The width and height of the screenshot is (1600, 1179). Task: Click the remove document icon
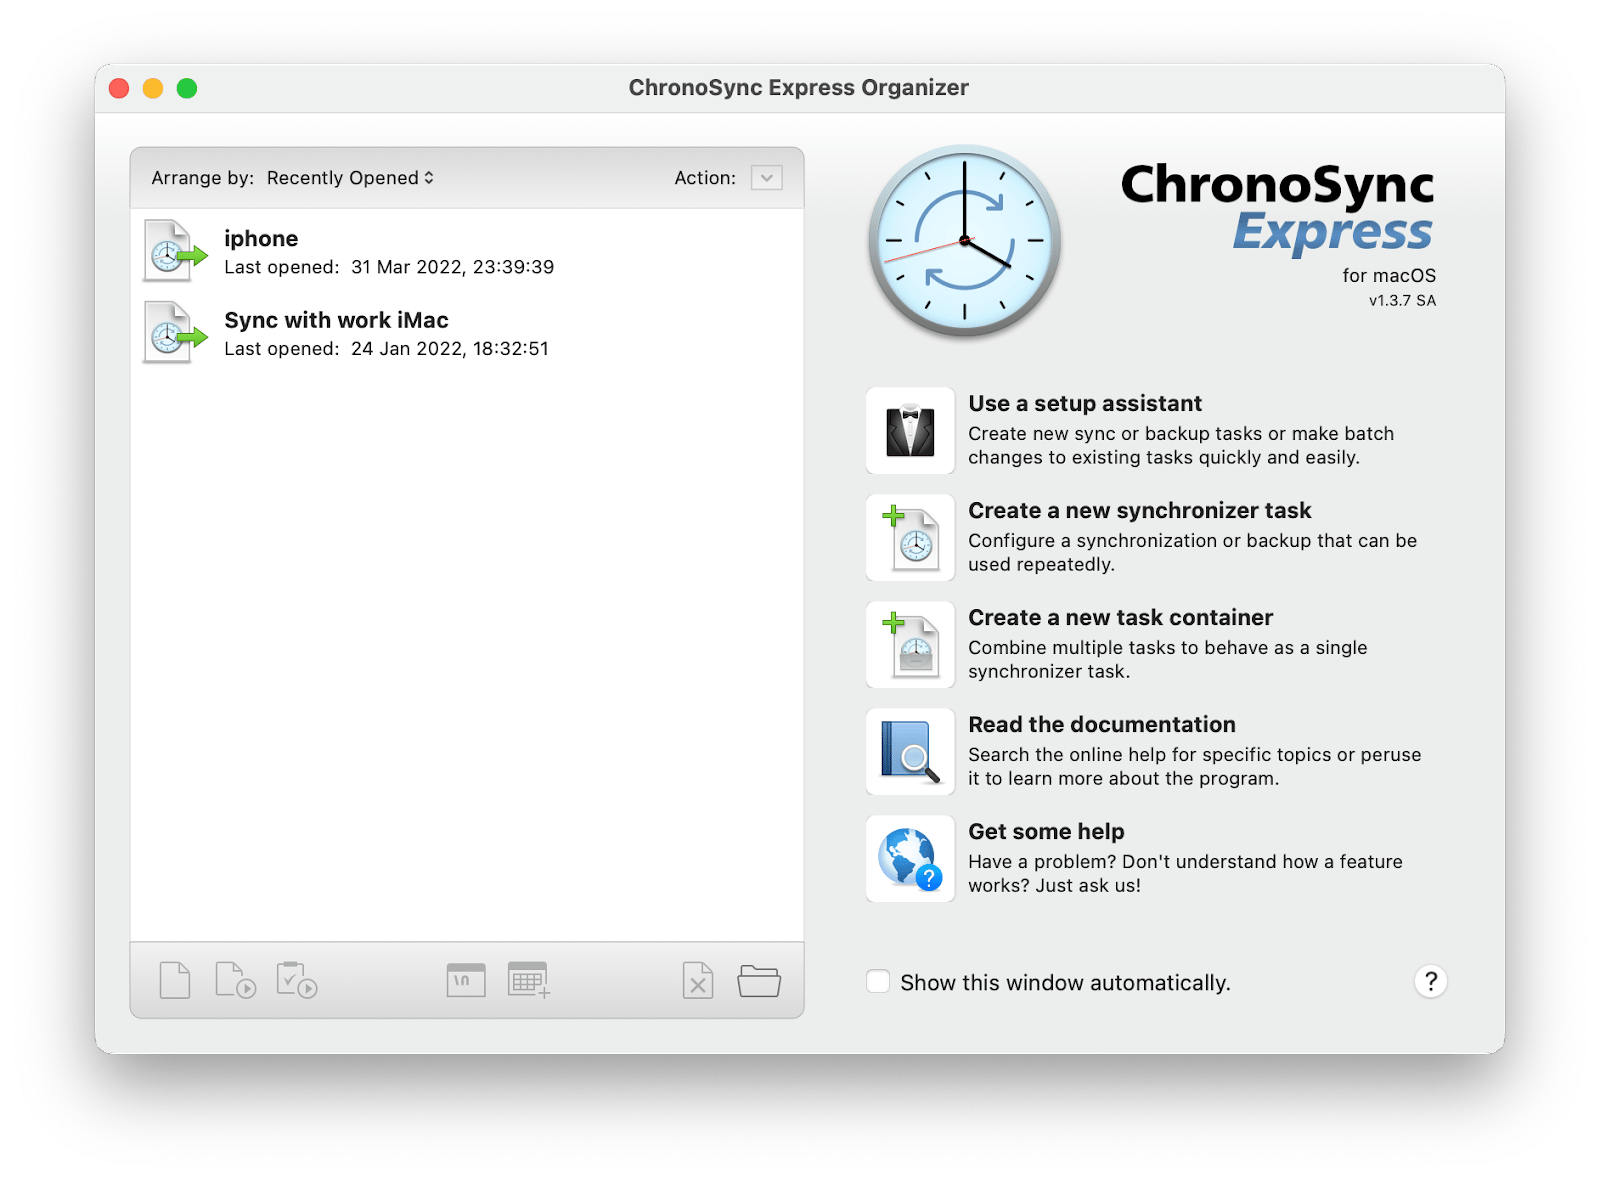click(x=698, y=980)
